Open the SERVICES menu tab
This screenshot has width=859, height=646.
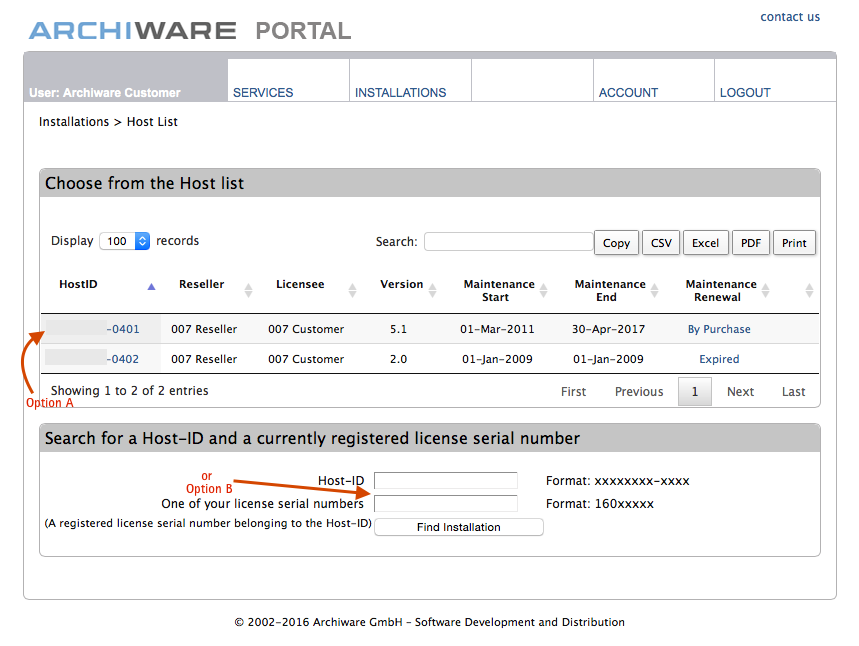263,92
